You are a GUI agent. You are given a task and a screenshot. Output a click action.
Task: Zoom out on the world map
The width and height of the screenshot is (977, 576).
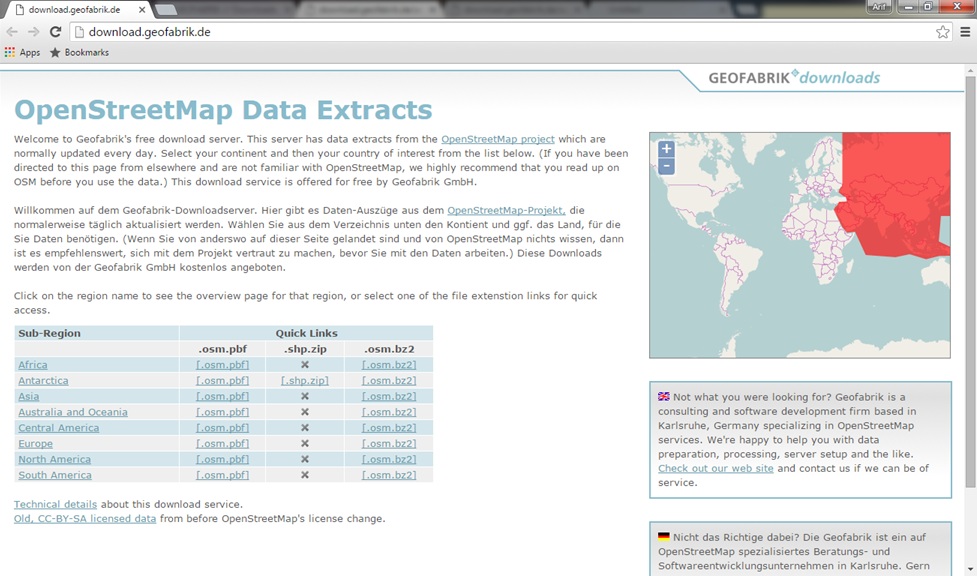click(665, 166)
